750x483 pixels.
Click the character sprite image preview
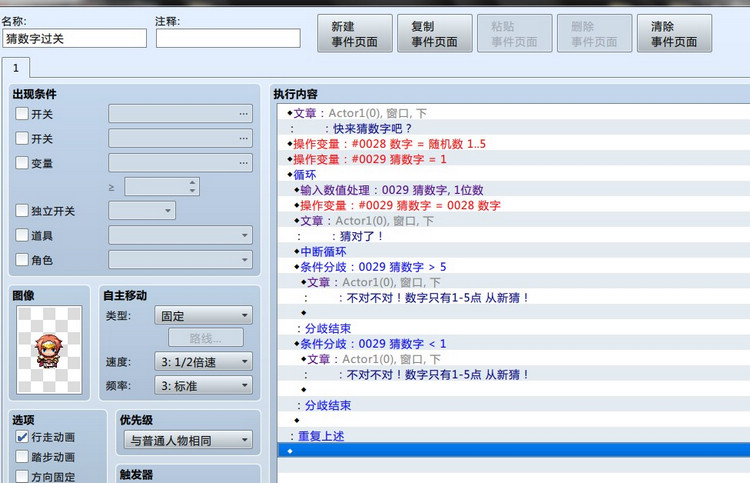coord(49,350)
